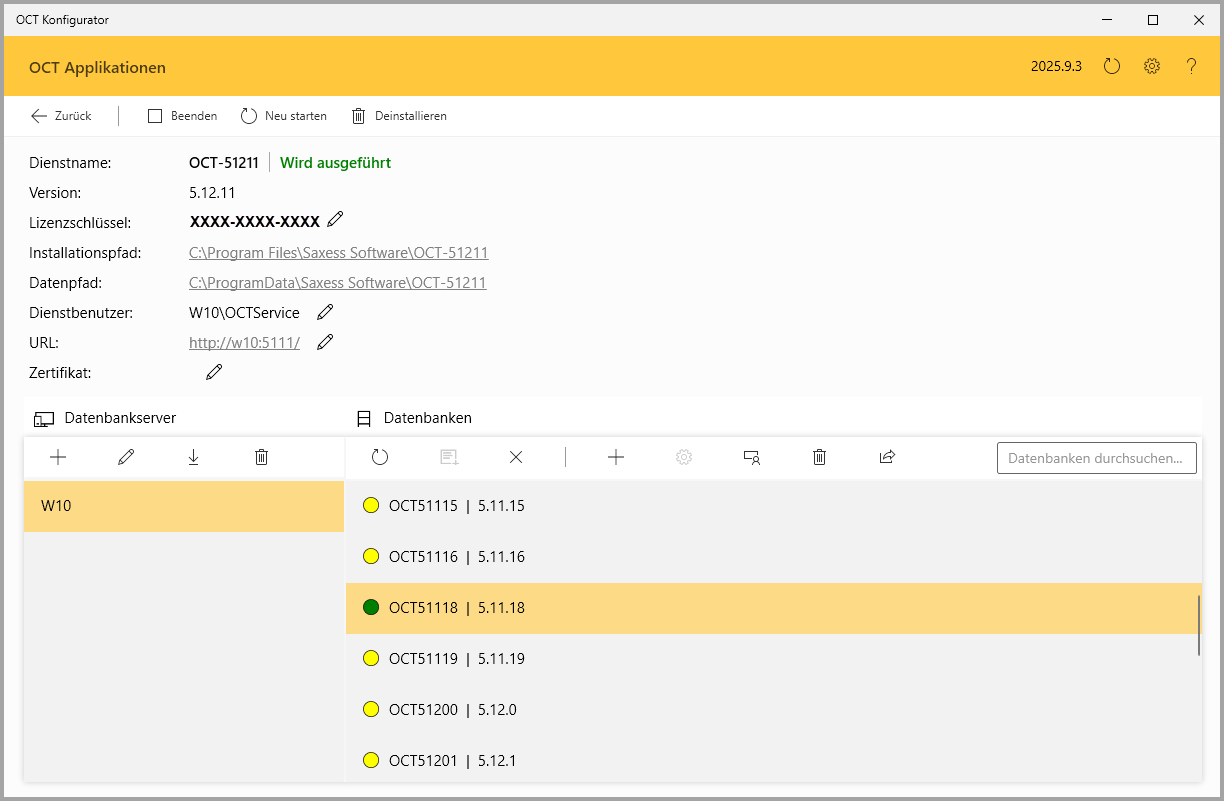The height and width of the screenshot is (801, 1224).
Task: Add a new database with plus icon
Action: [x=616, y=457]
